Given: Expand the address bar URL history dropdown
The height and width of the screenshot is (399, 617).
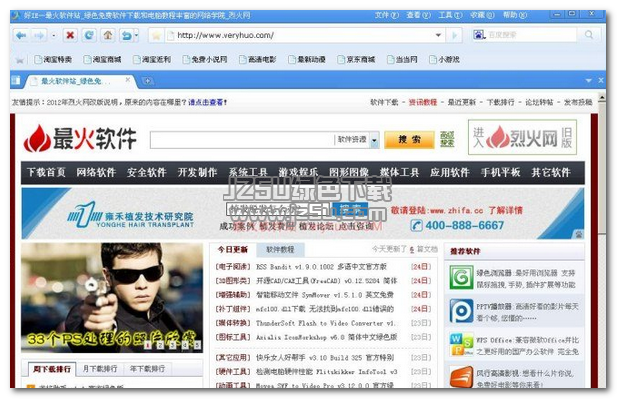Looking at the screenshot, I should point(438,35).
